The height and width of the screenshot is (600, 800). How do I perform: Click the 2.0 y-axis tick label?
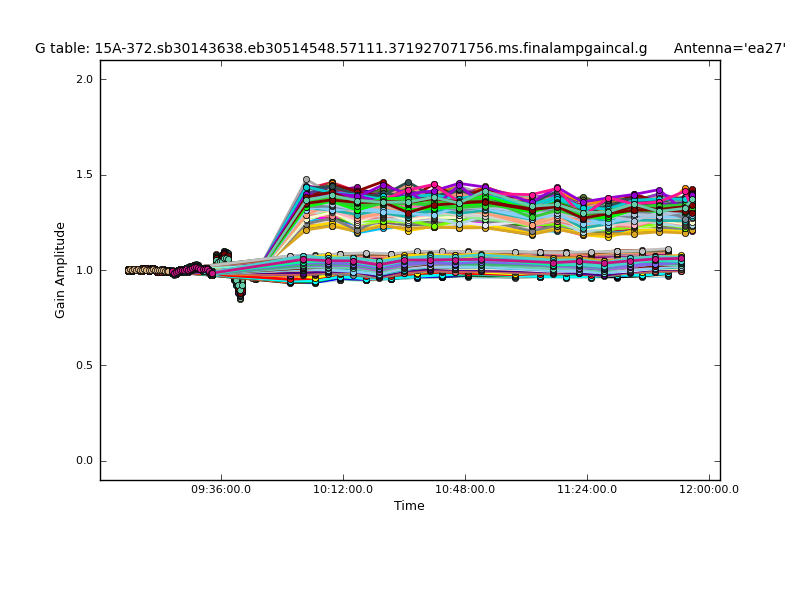[83, 79]
